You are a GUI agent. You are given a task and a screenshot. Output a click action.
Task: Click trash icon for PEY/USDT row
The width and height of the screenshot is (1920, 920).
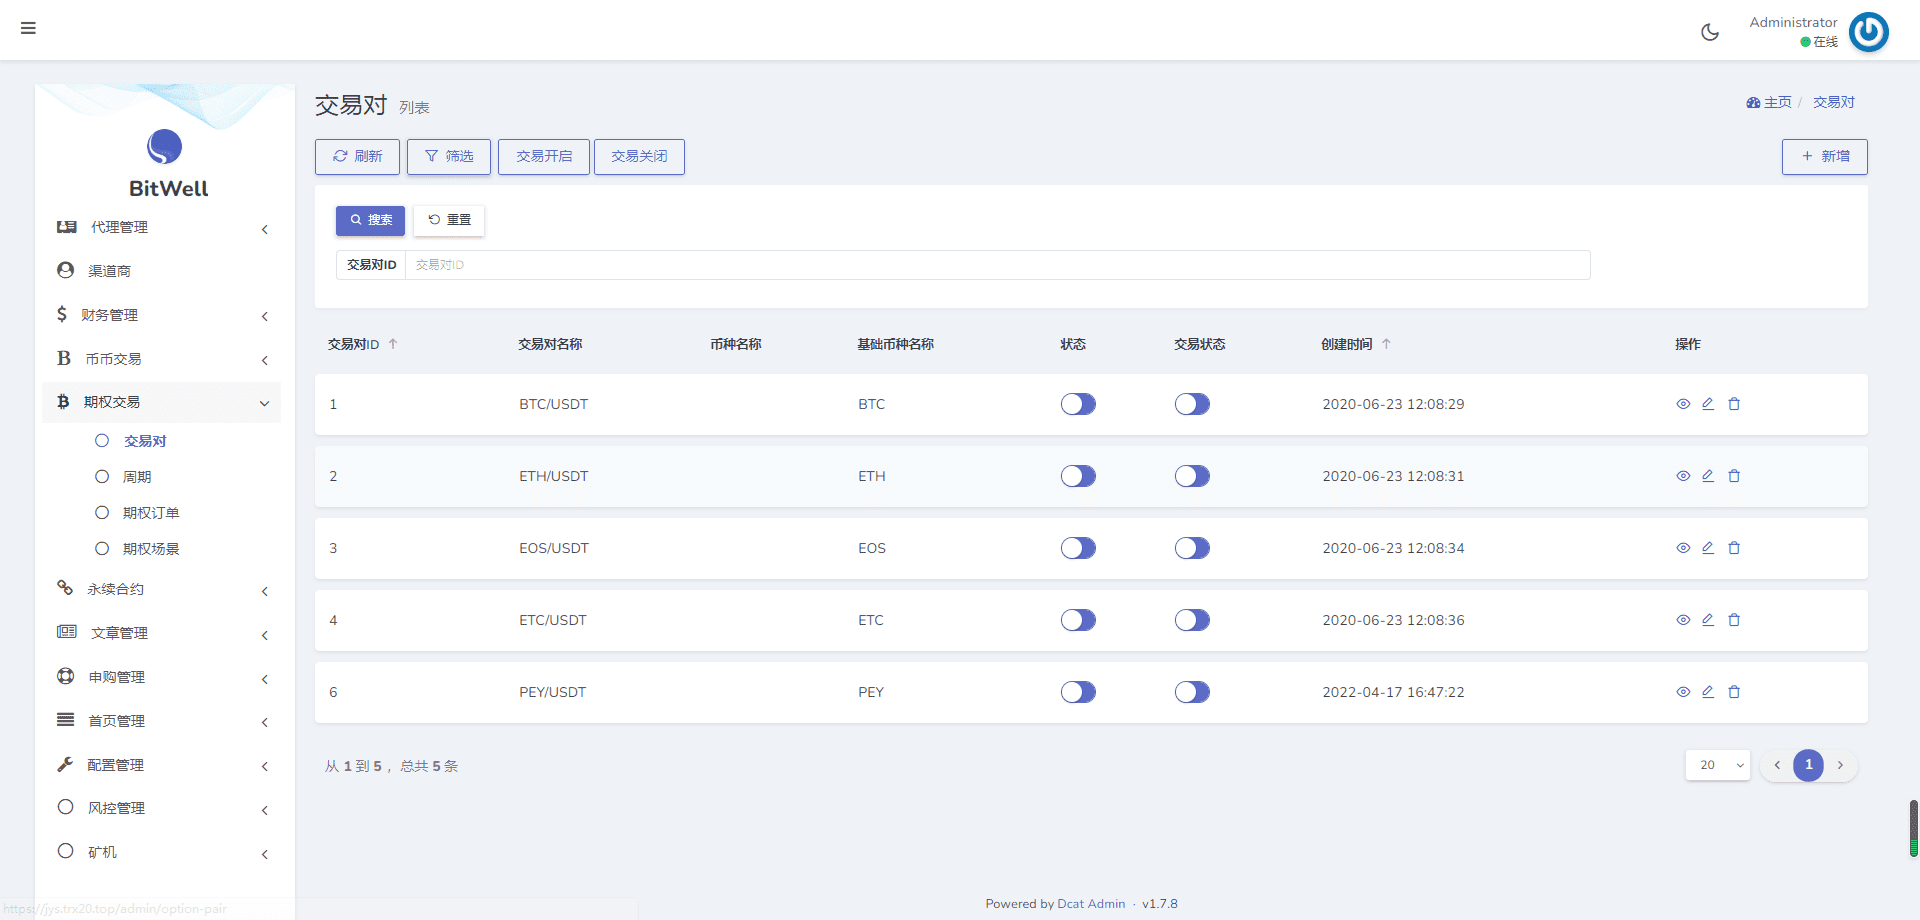pos(1734,692)
